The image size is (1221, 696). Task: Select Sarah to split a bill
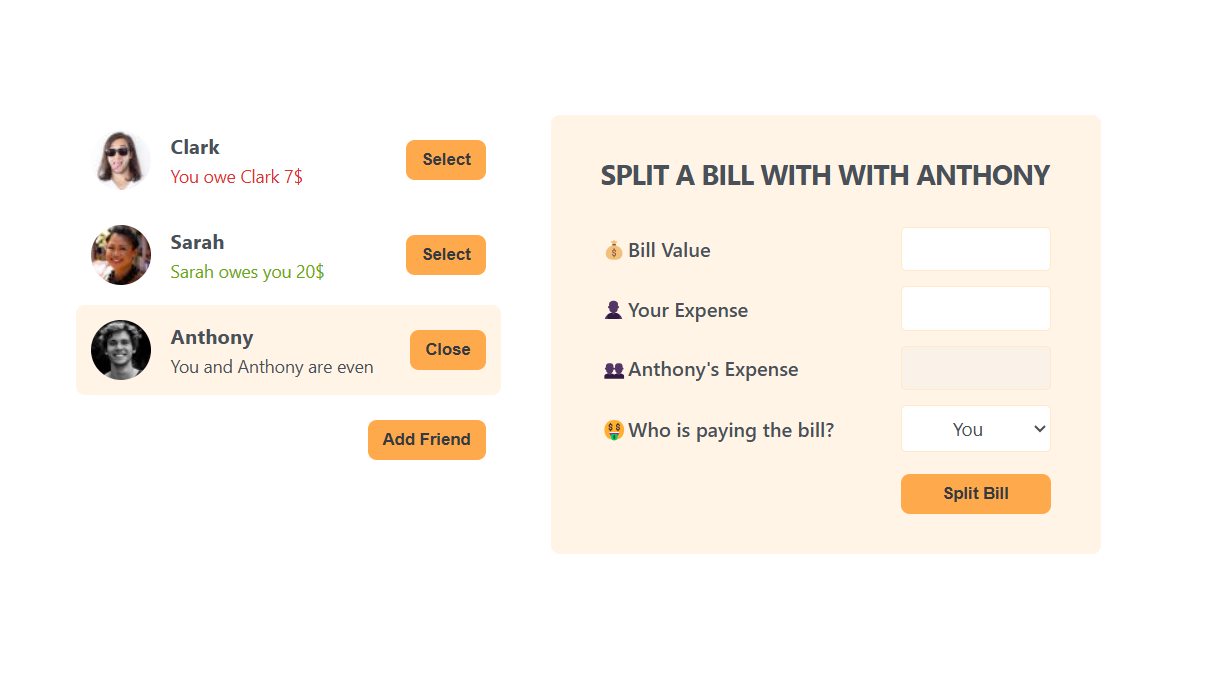point(446,255)
